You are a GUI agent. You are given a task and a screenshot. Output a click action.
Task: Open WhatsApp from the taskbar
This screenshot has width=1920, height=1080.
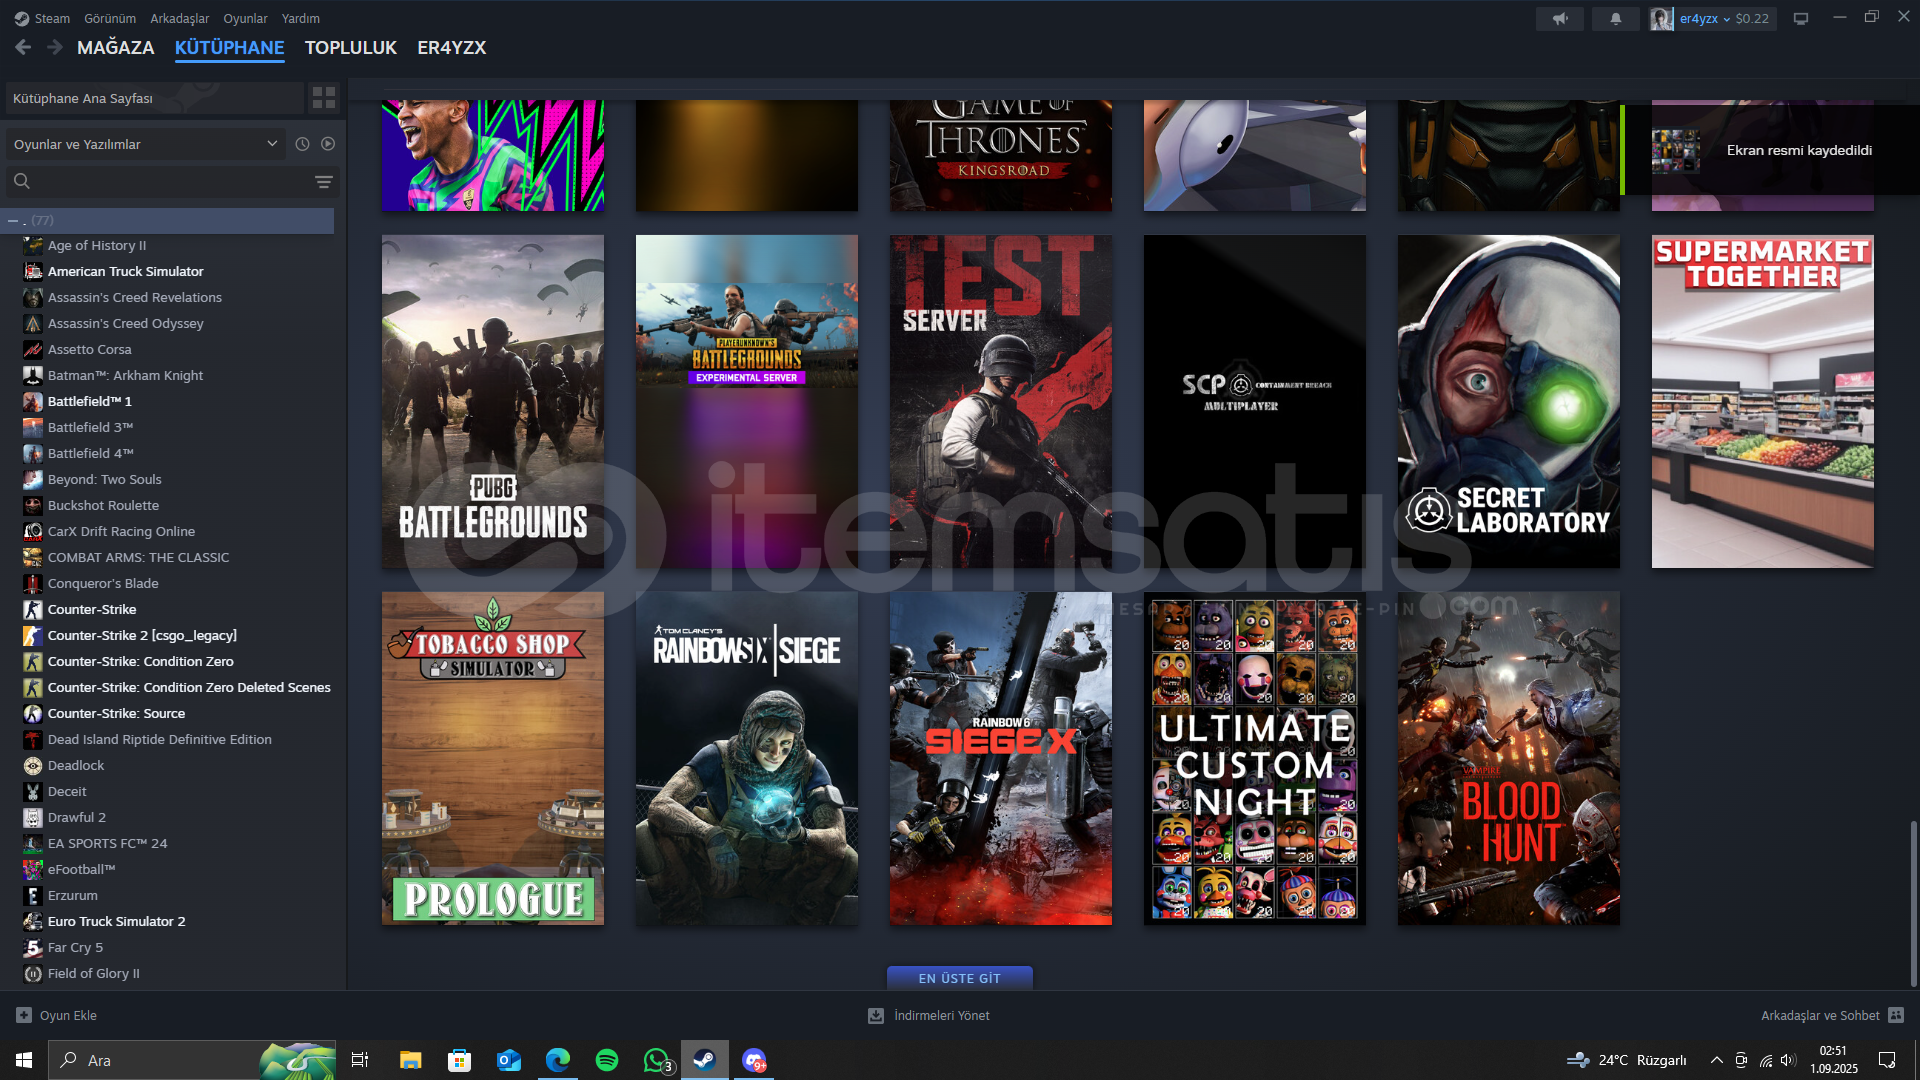[656, 1060]
